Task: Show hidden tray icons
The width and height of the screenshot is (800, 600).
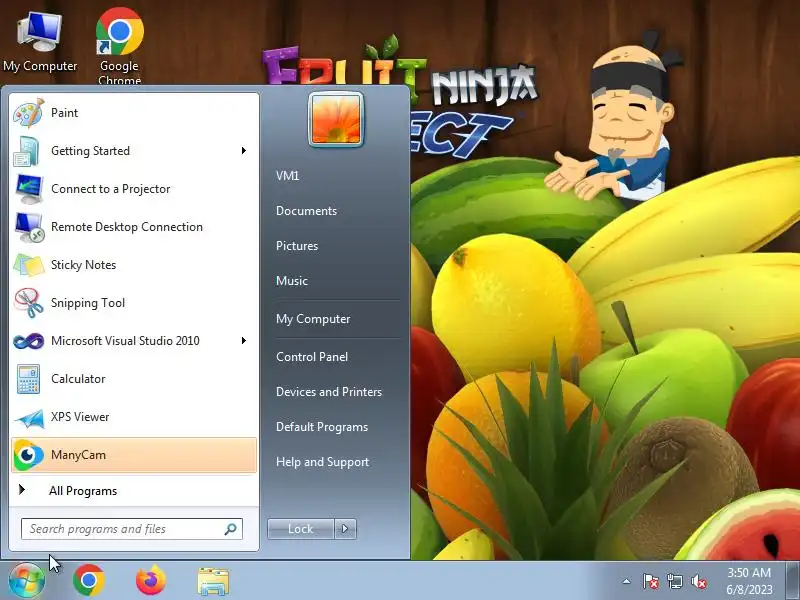Action: coord(627,581)
